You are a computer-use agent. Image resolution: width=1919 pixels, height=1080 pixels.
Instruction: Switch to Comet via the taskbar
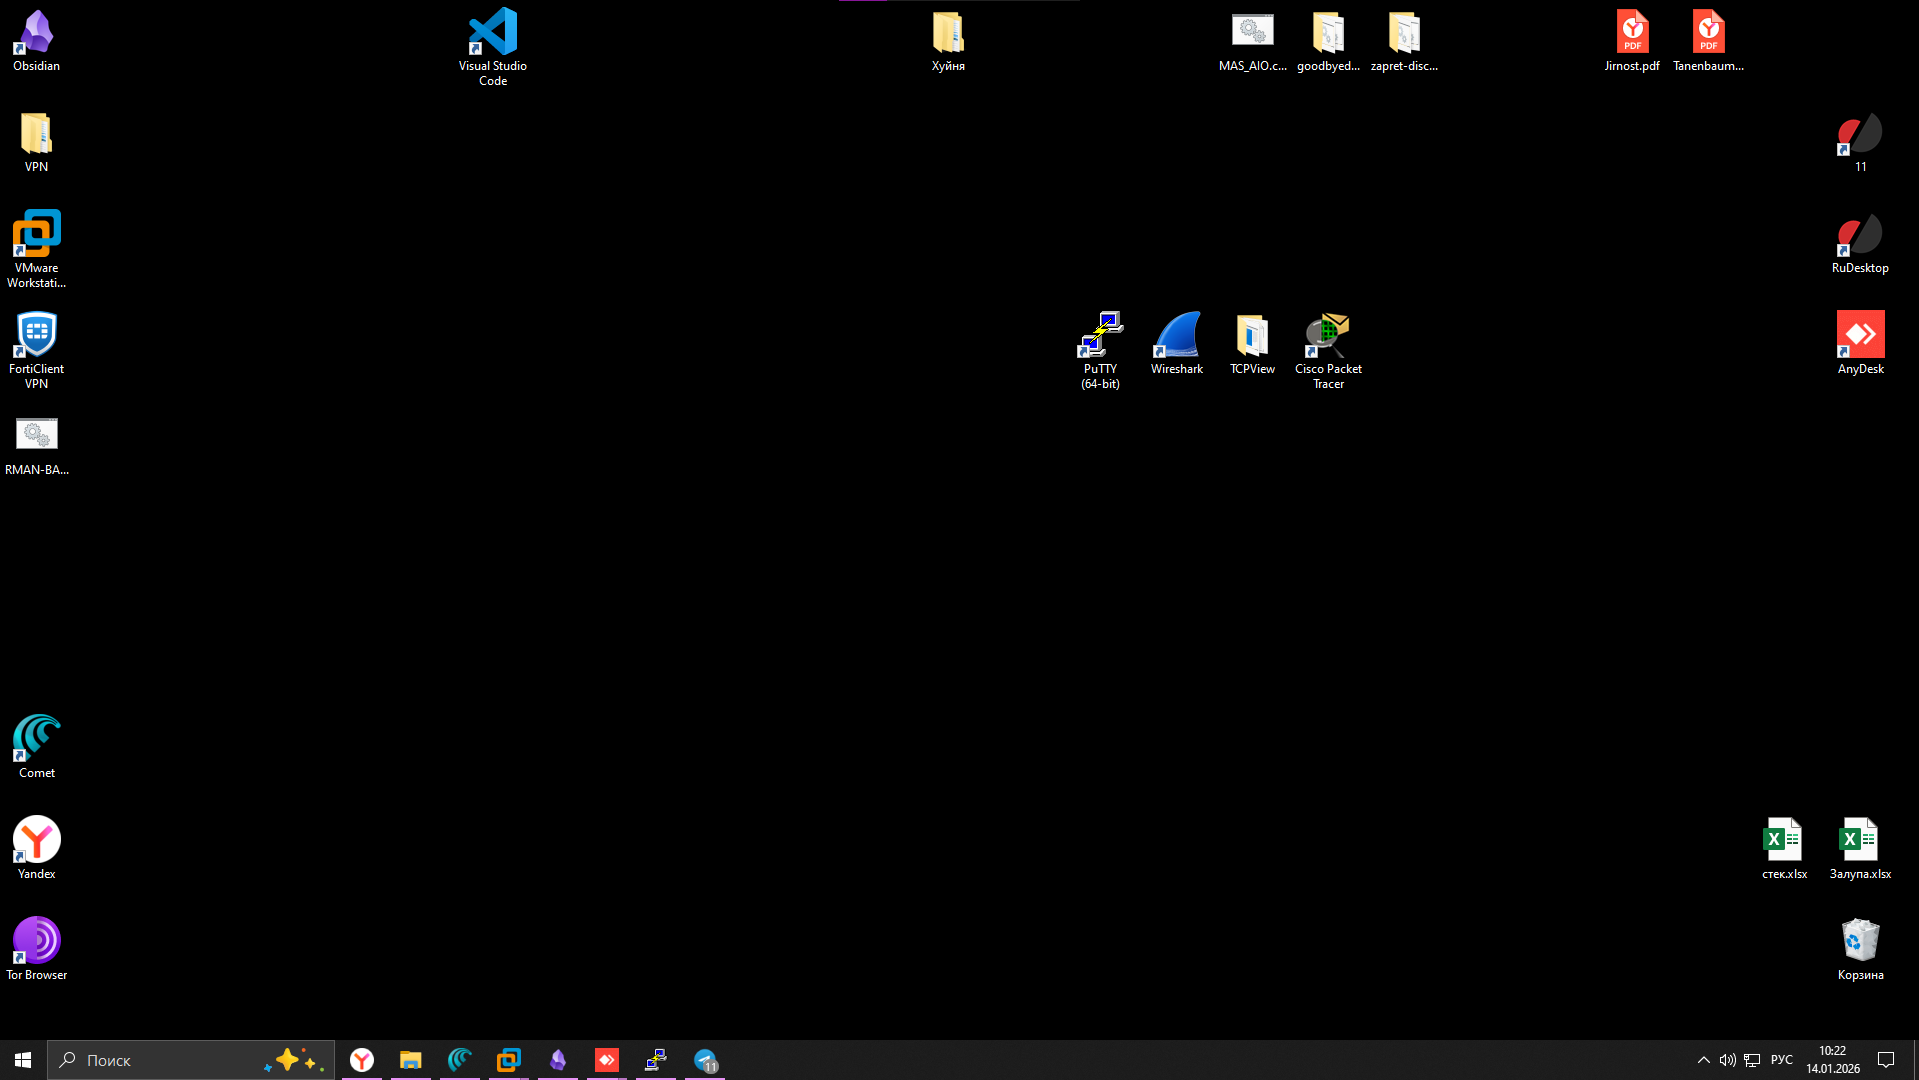(460, 1060)
